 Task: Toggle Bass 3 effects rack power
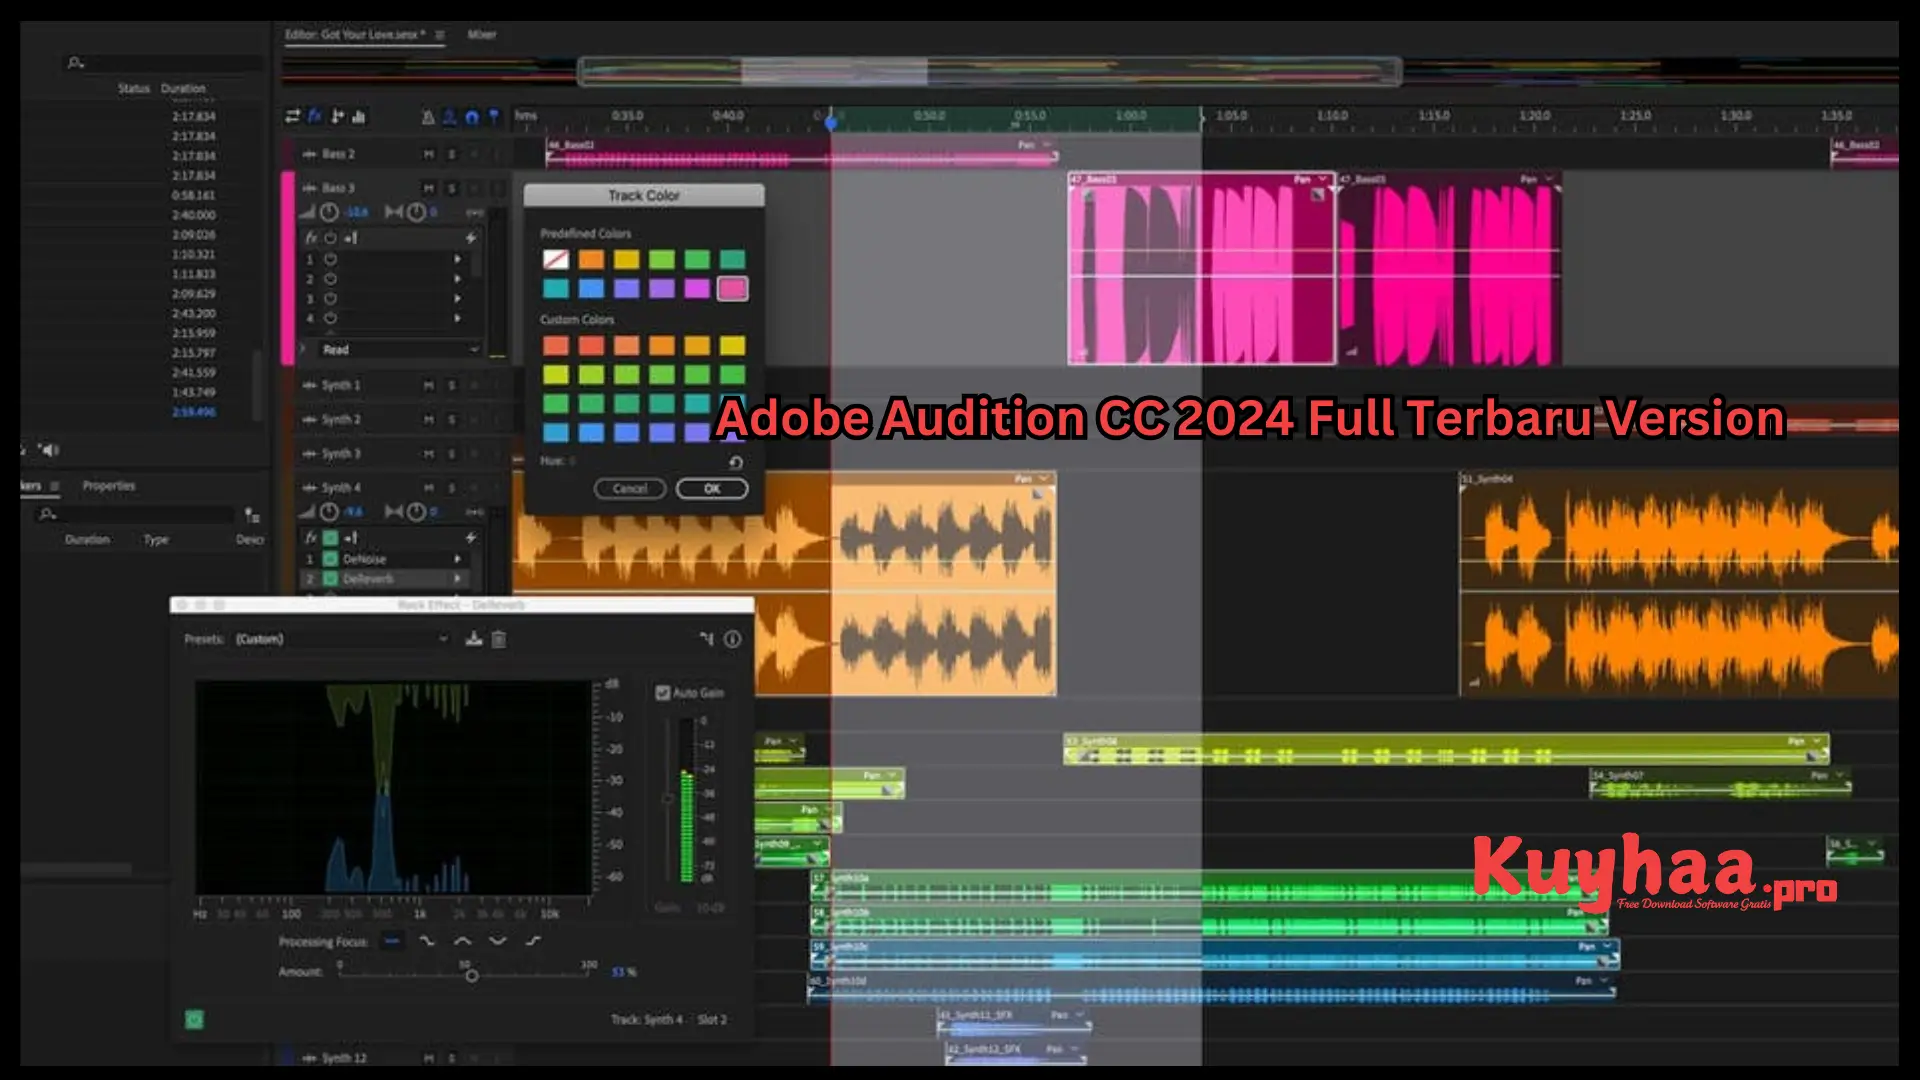[330, 238]
